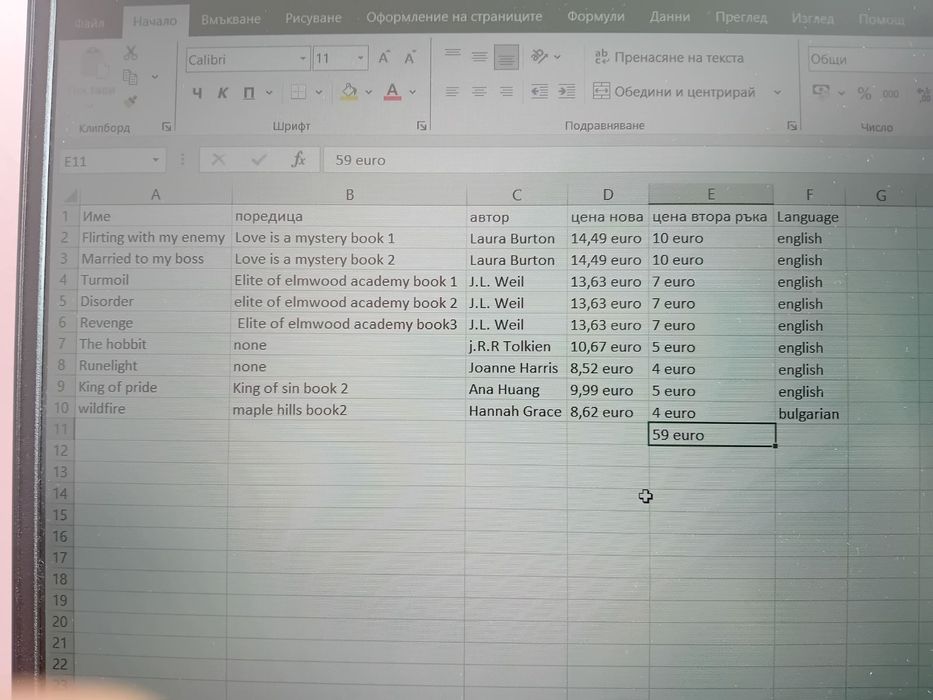
Task: Open the borders dropdown arrow
Action: tap(319, 92)
